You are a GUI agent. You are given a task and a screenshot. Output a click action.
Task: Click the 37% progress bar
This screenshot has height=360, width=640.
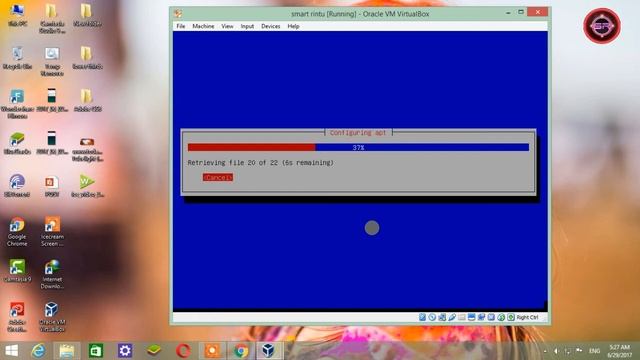click(358, 147)
